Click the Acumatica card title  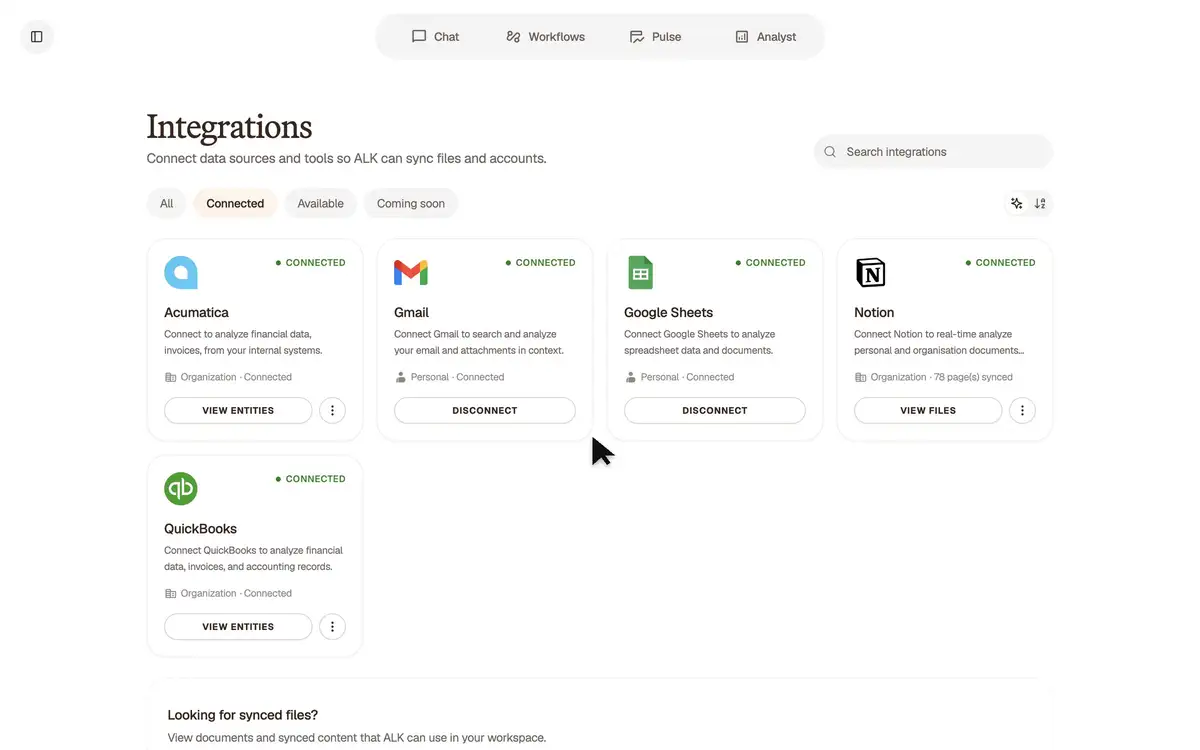[x=197, y=312]
